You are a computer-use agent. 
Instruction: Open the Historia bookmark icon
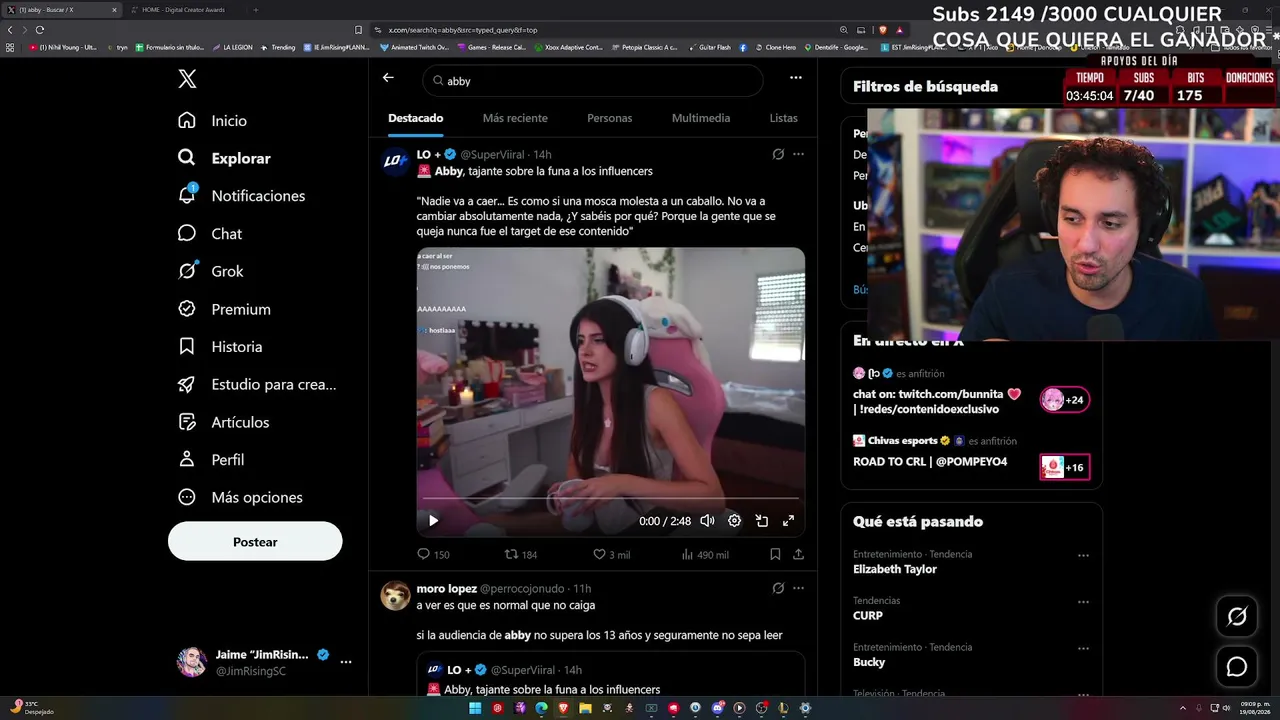pyautogui.click(x=187, y=347)
